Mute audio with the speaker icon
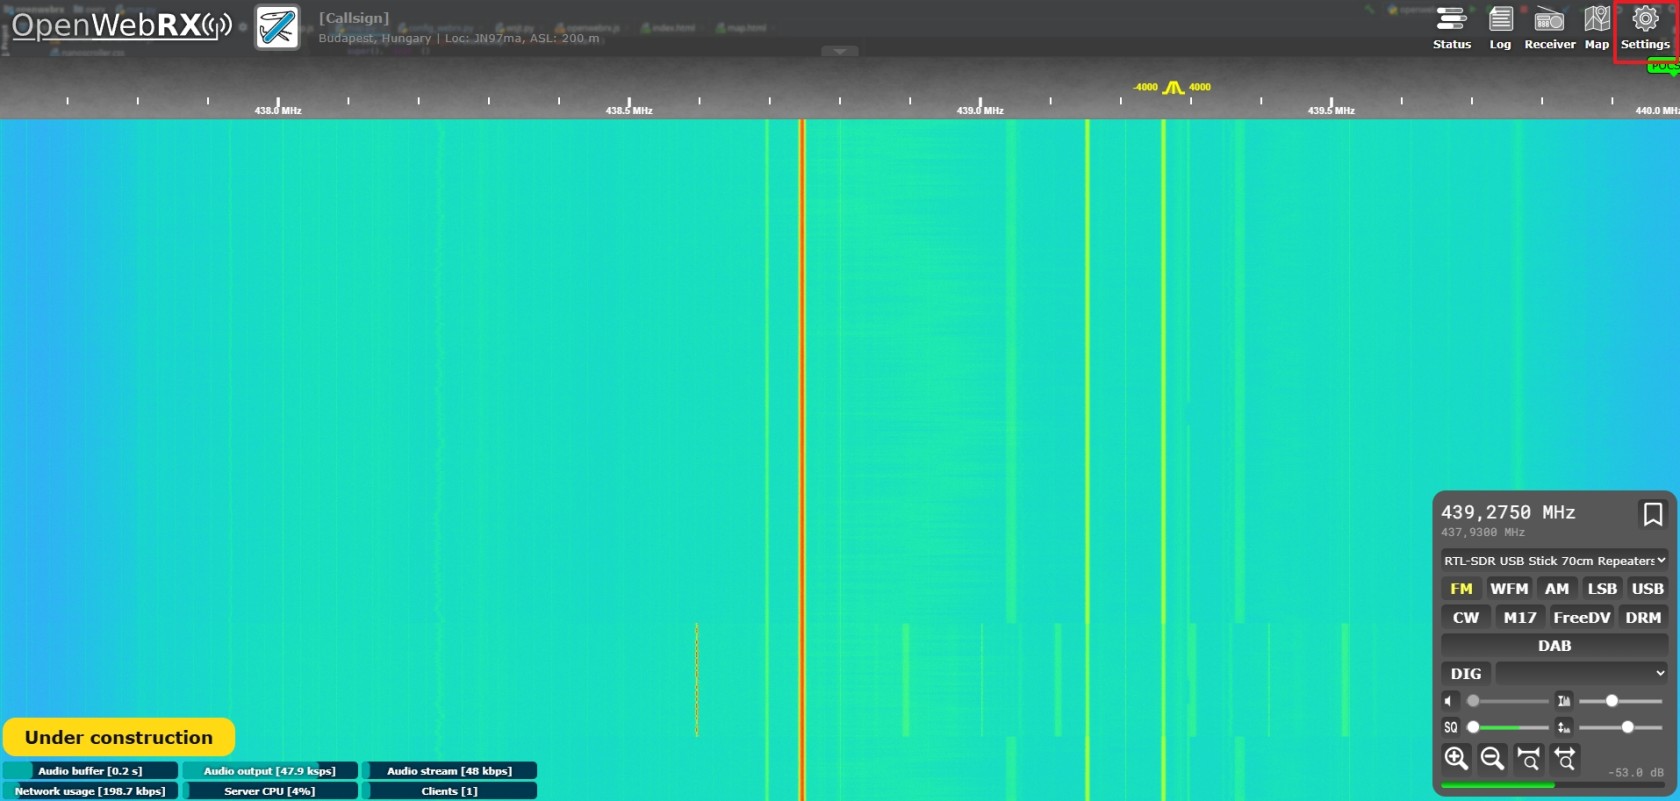Viewport: 1680px width, 801px height. 1450,701
